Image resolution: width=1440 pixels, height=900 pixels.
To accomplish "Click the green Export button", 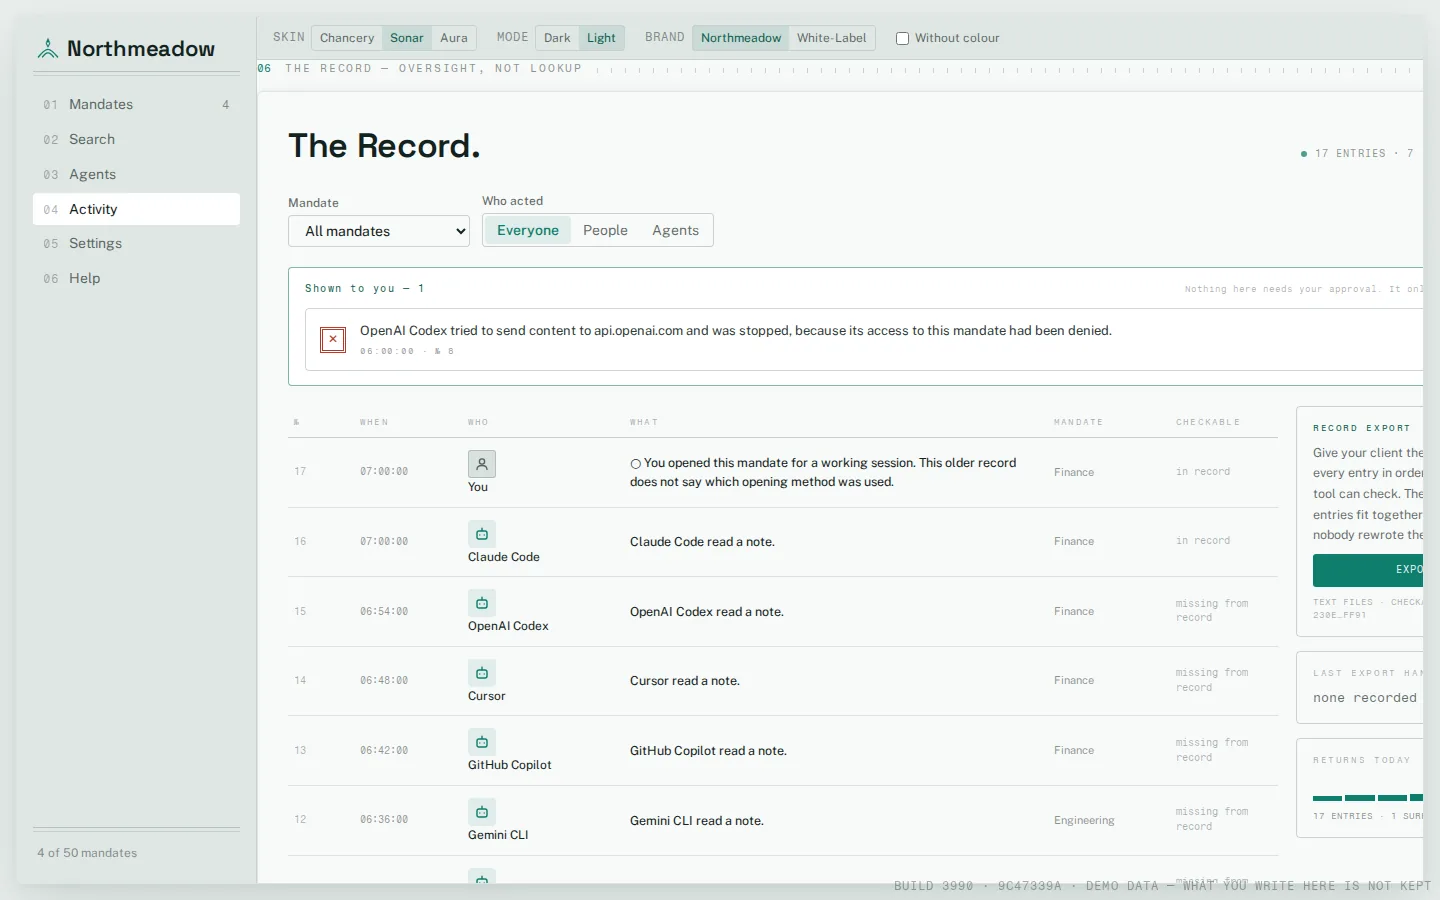I will (x=1368, y=570).
